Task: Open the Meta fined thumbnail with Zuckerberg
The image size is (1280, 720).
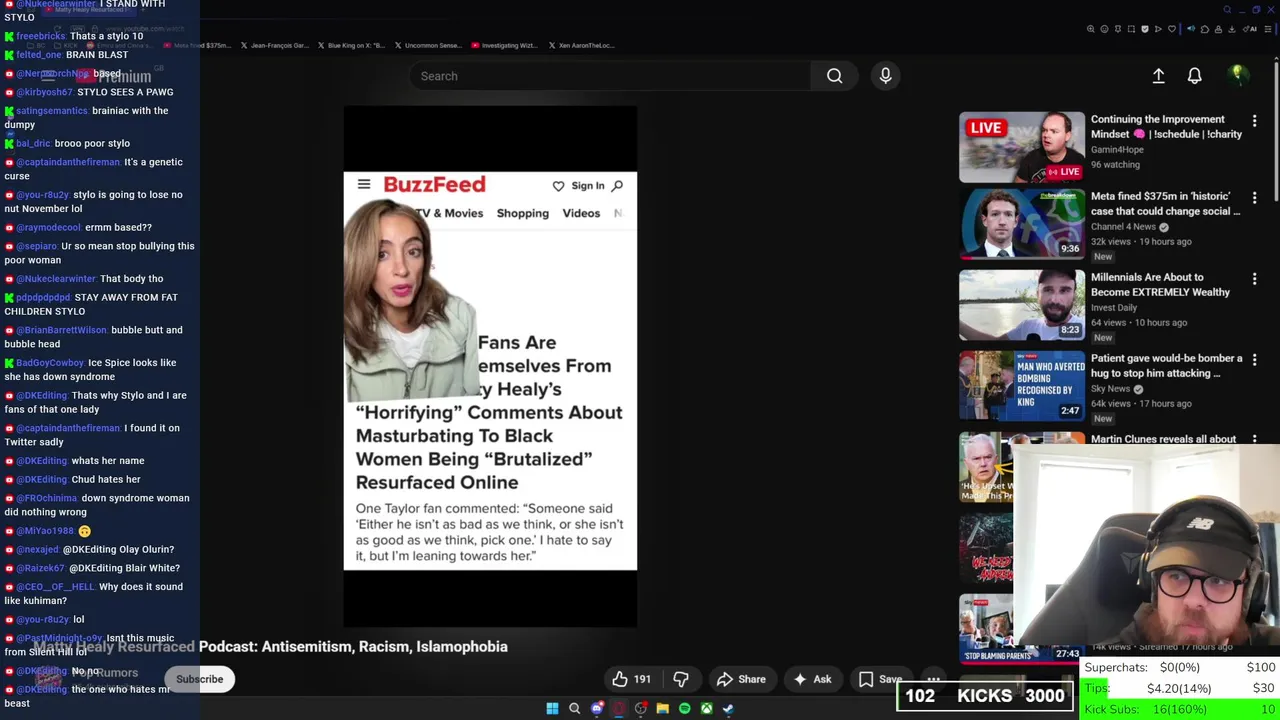Action: (x=1022, y=224)
